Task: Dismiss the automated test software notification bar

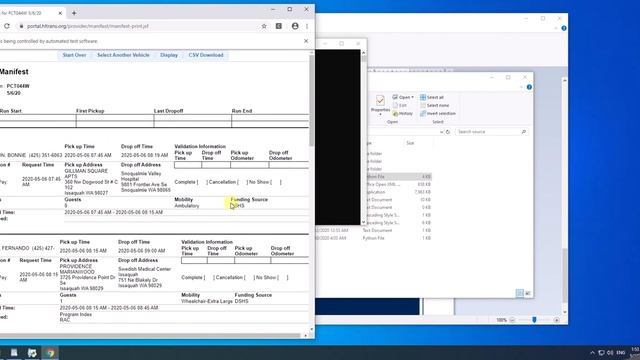Action: tap(306, 41)
